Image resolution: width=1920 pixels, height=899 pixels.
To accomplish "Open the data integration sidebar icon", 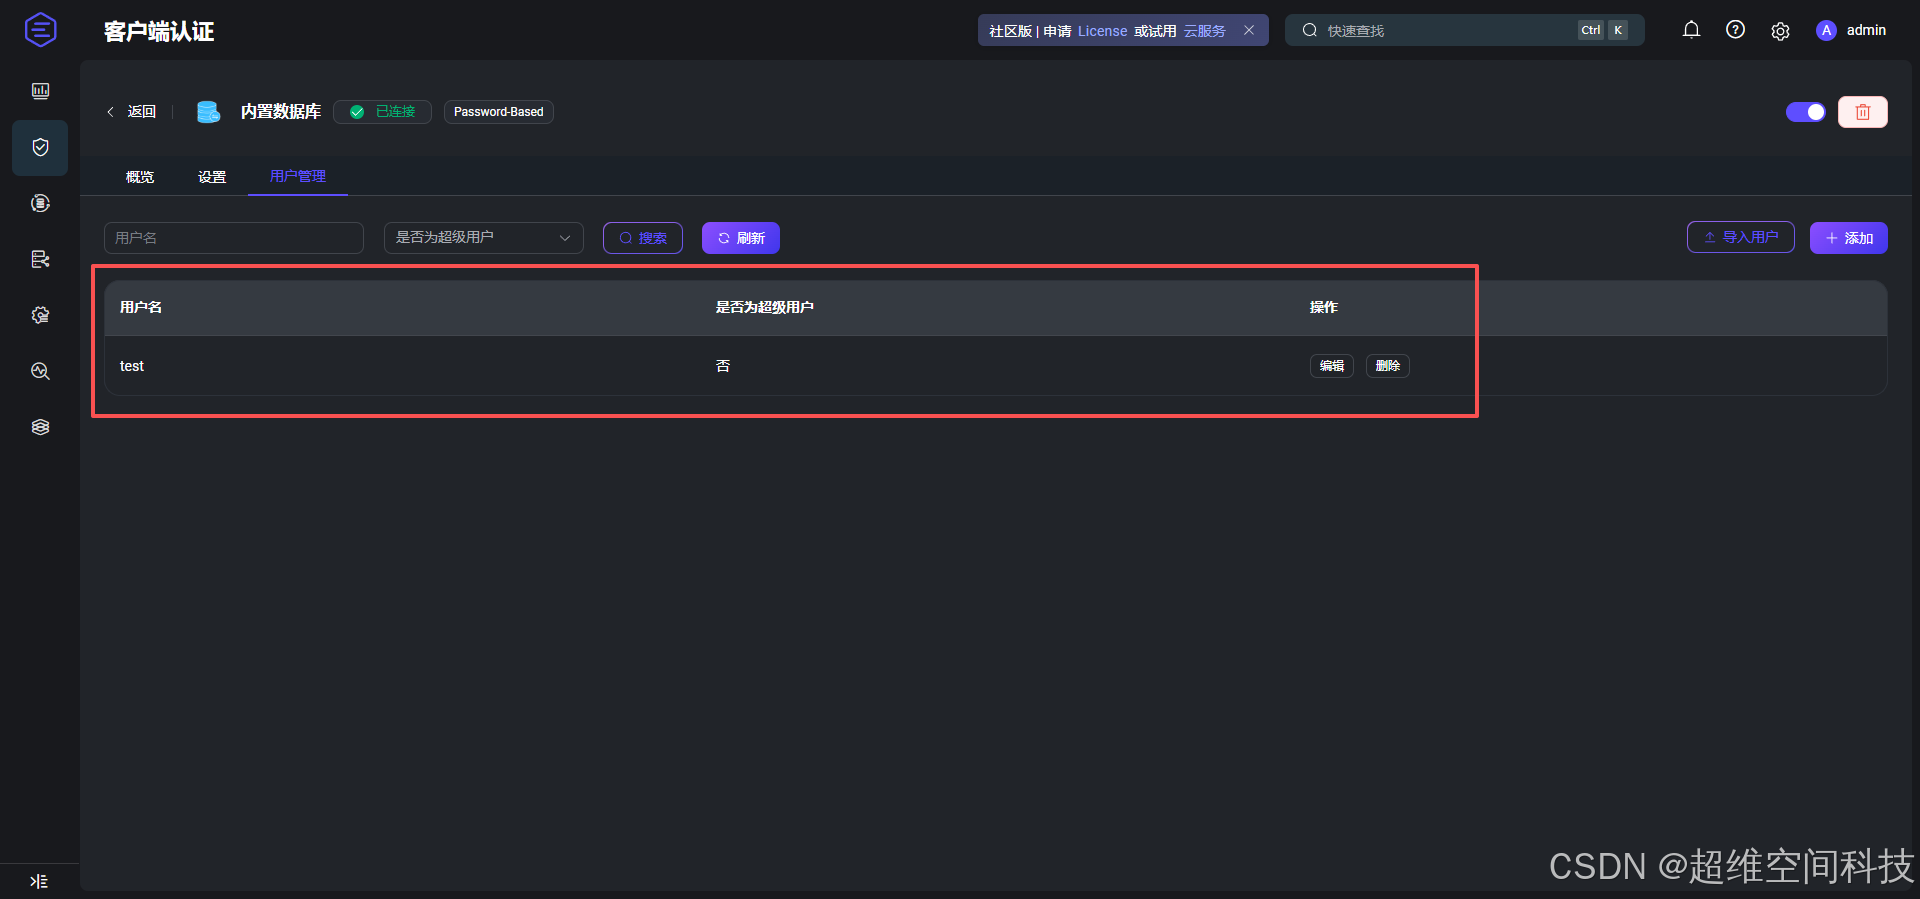I will tap(40, 203).
